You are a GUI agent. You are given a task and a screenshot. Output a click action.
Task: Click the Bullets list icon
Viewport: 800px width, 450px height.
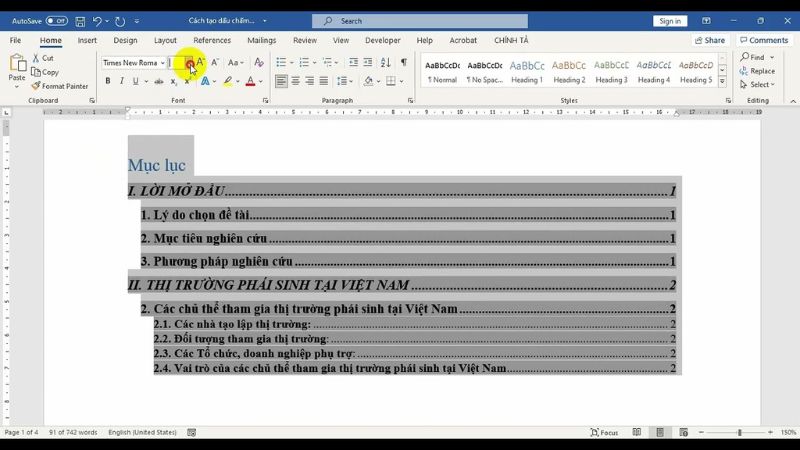[x=281, y=62]
